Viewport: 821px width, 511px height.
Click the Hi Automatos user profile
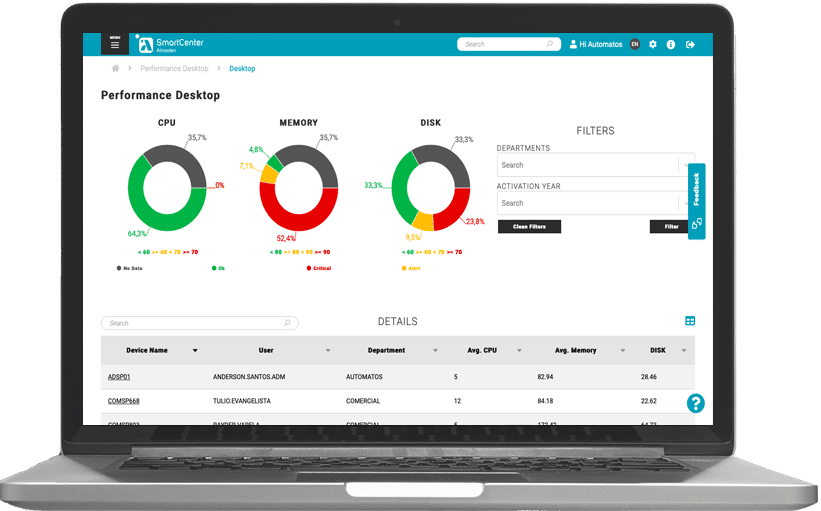point(596,44)
